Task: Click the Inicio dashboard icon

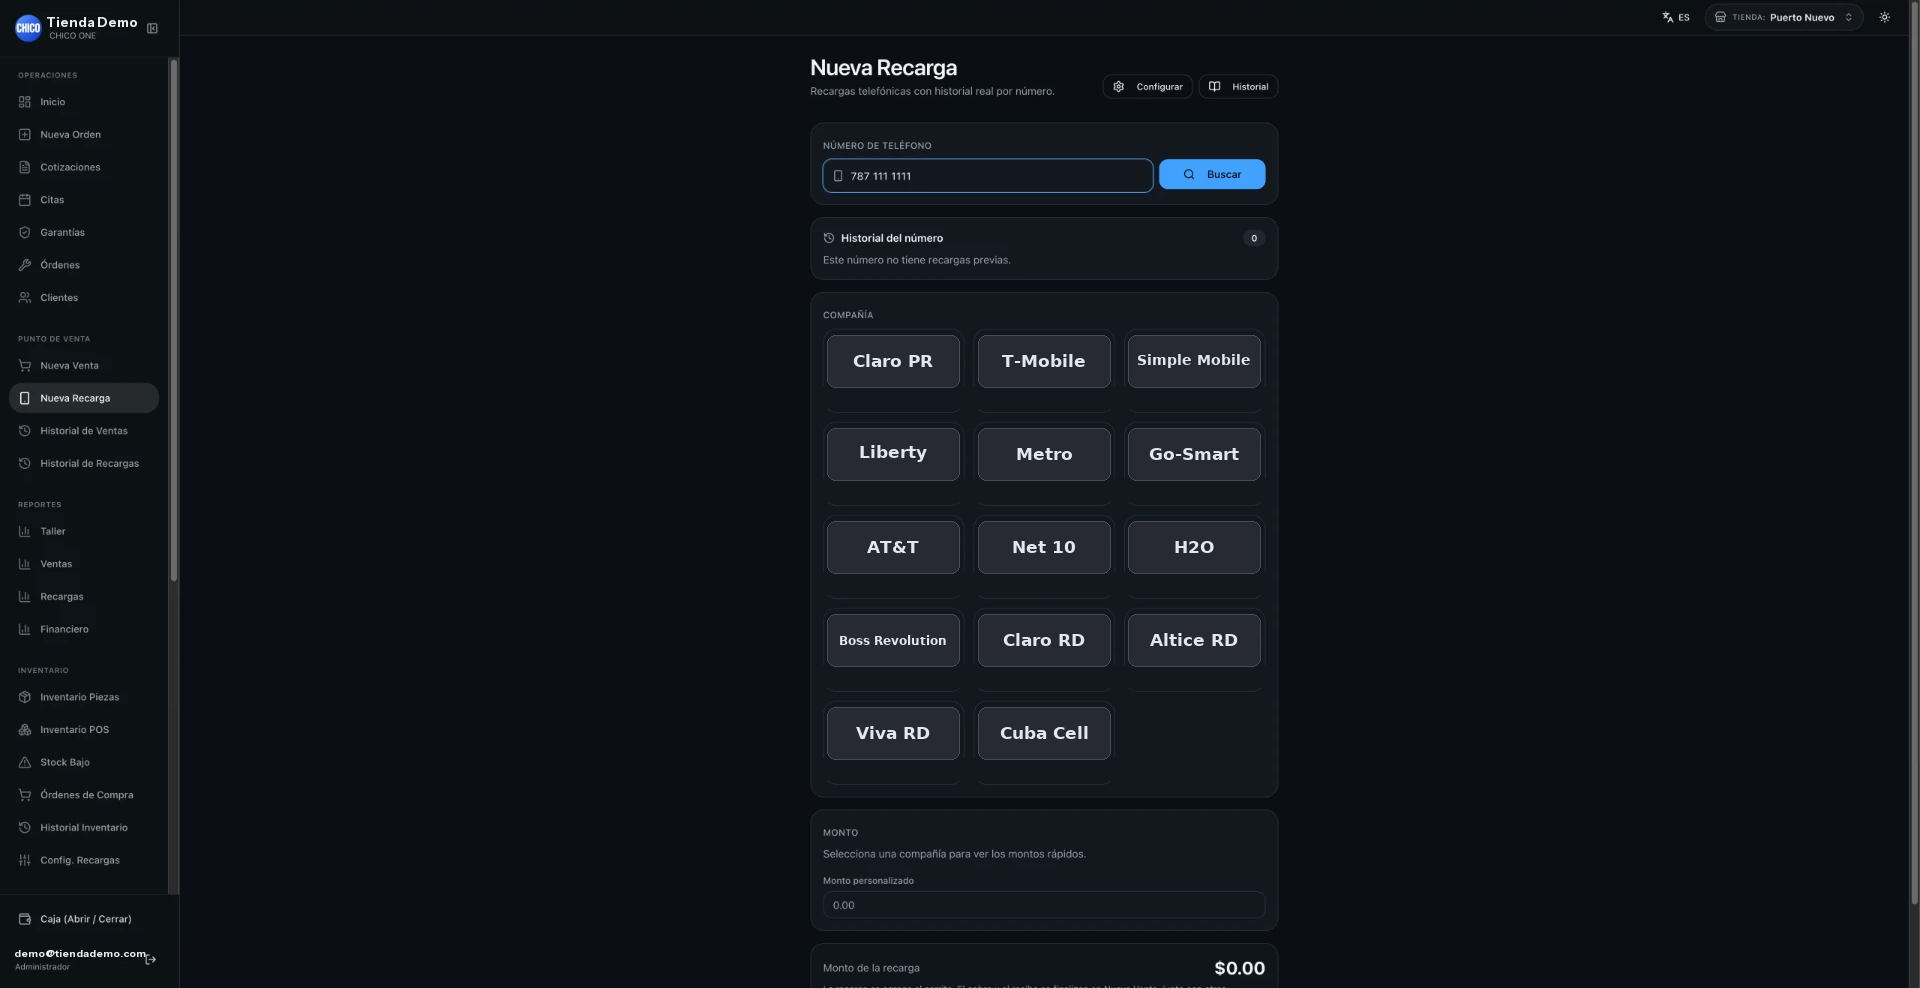Action: (25, 102)
